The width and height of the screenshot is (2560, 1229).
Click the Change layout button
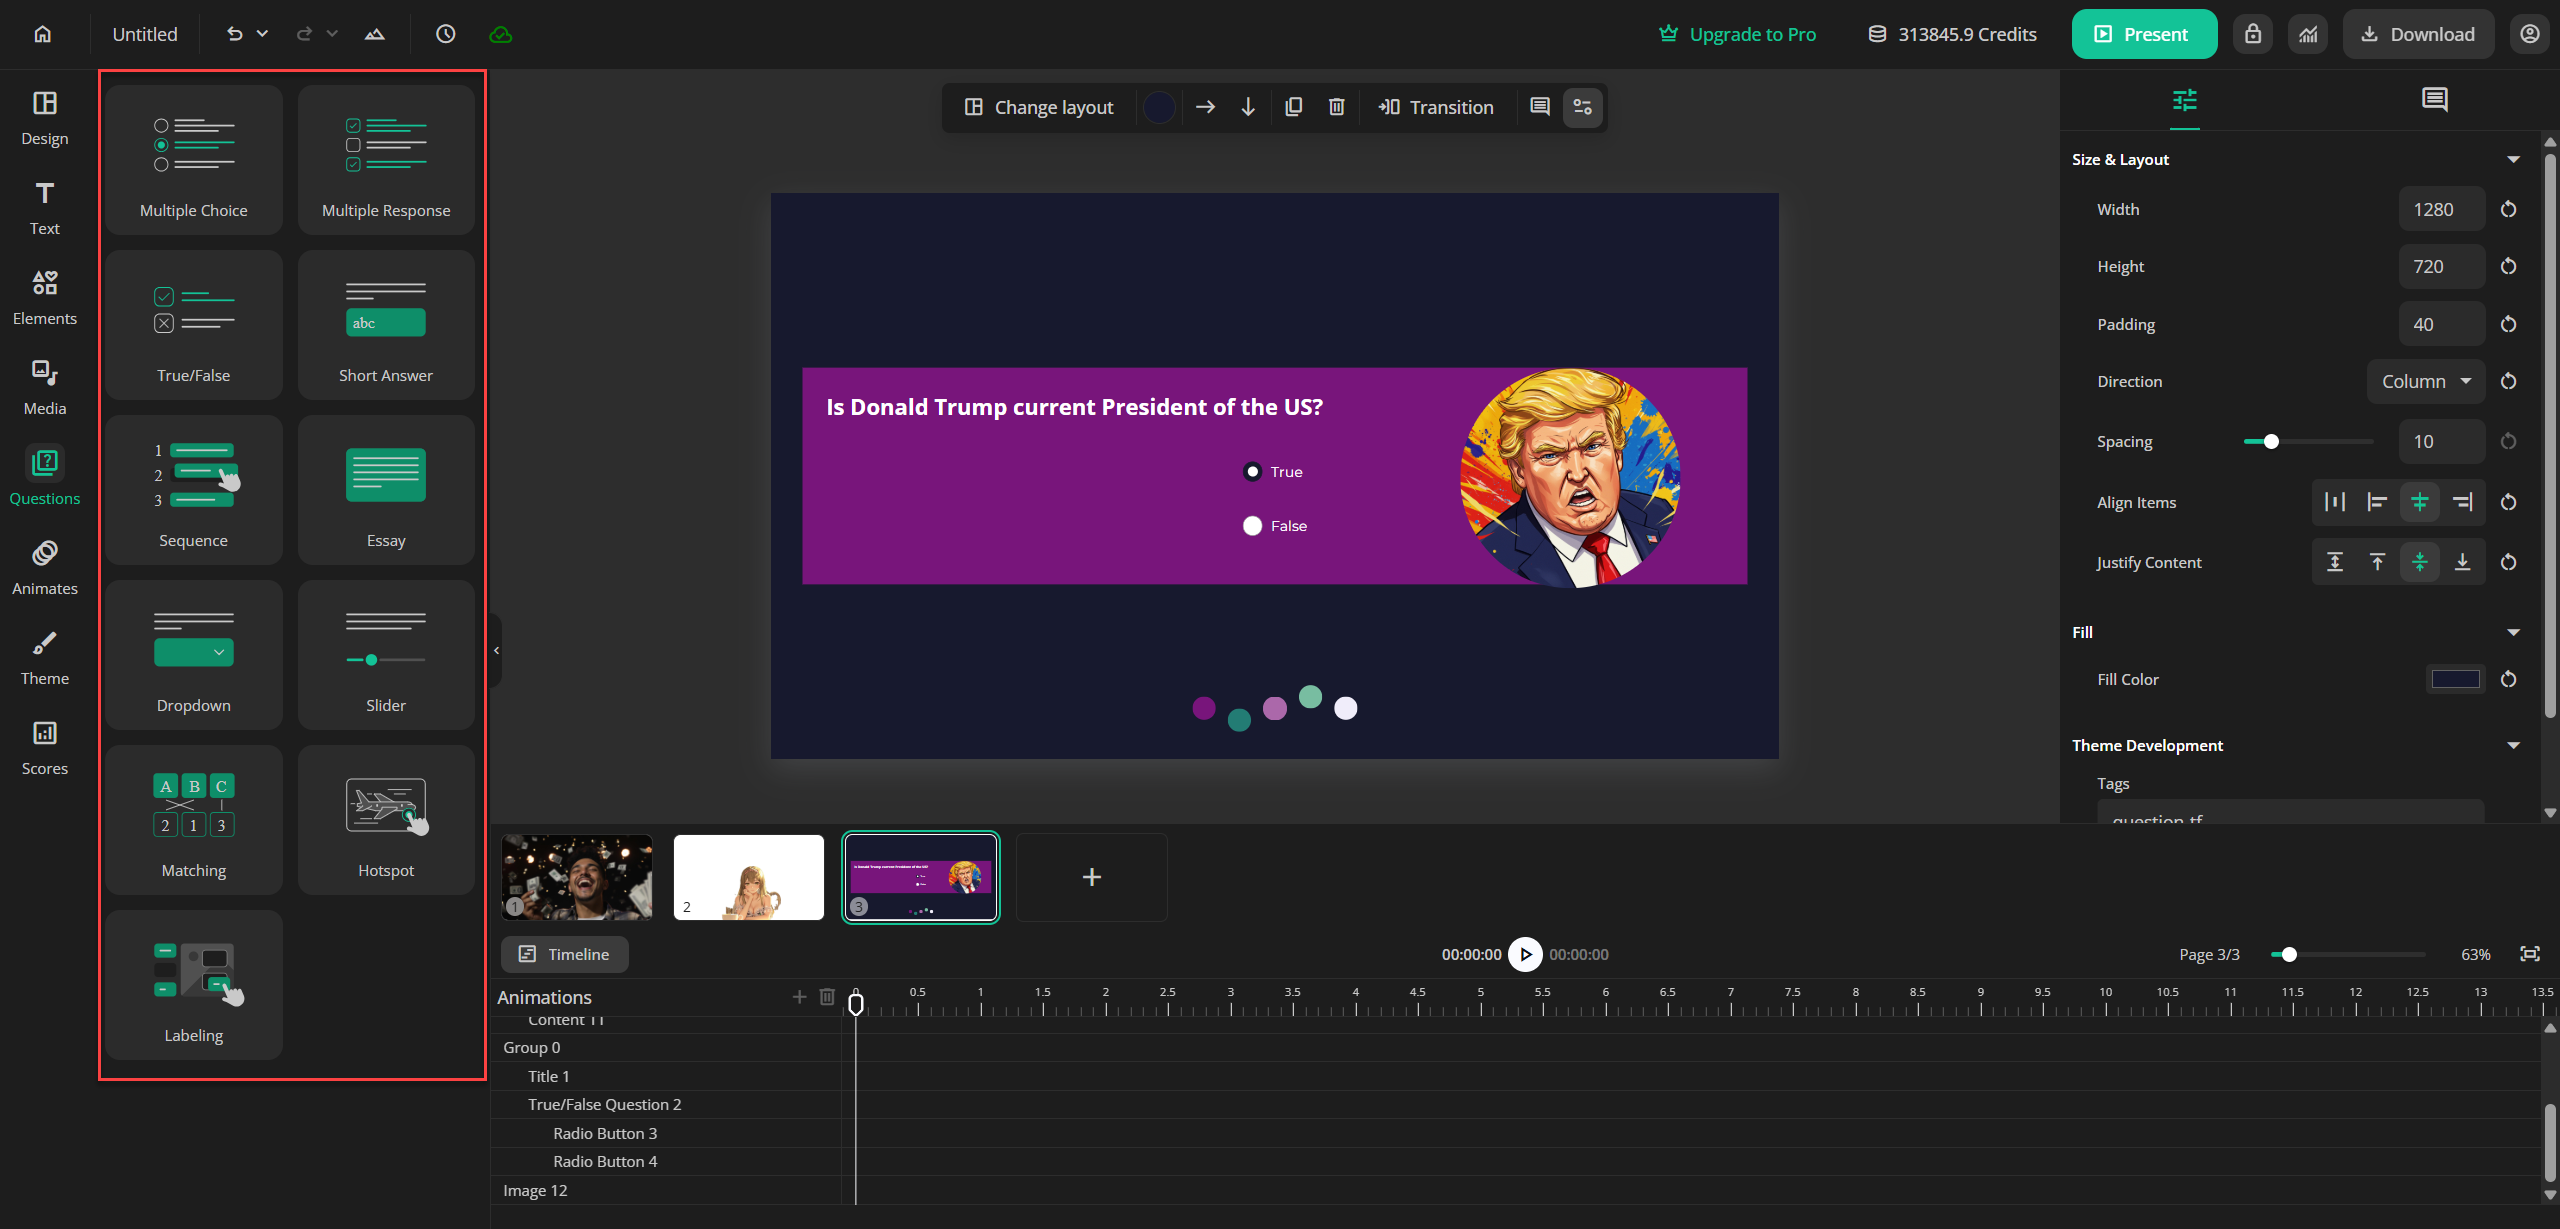1039,107
